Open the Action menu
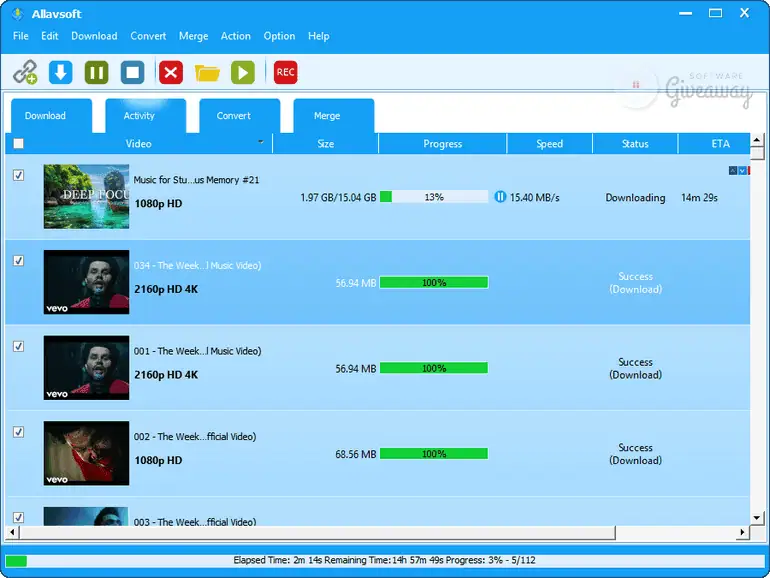The height and width of the screenshot is (578, 770). 236,36
